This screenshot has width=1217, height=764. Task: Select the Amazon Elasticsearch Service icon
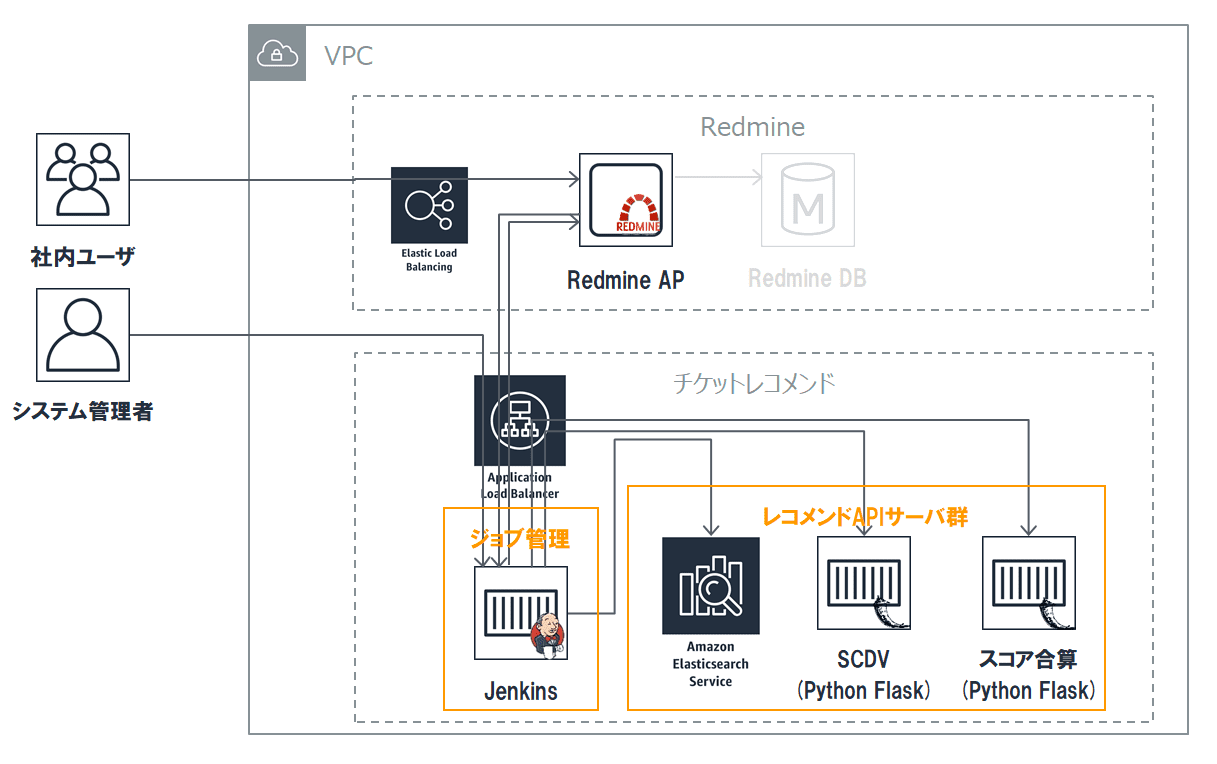point(711,585)
